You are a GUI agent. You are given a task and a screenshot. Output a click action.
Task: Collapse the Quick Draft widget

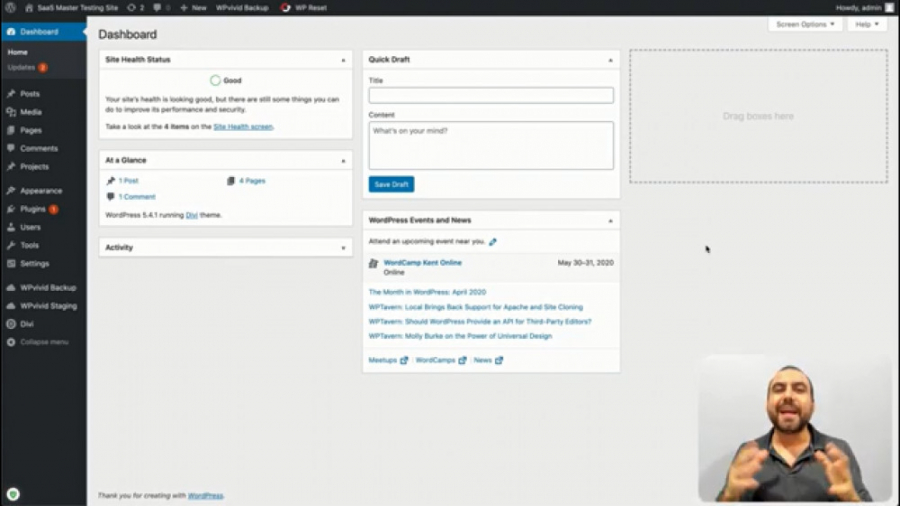click(610, 60)
